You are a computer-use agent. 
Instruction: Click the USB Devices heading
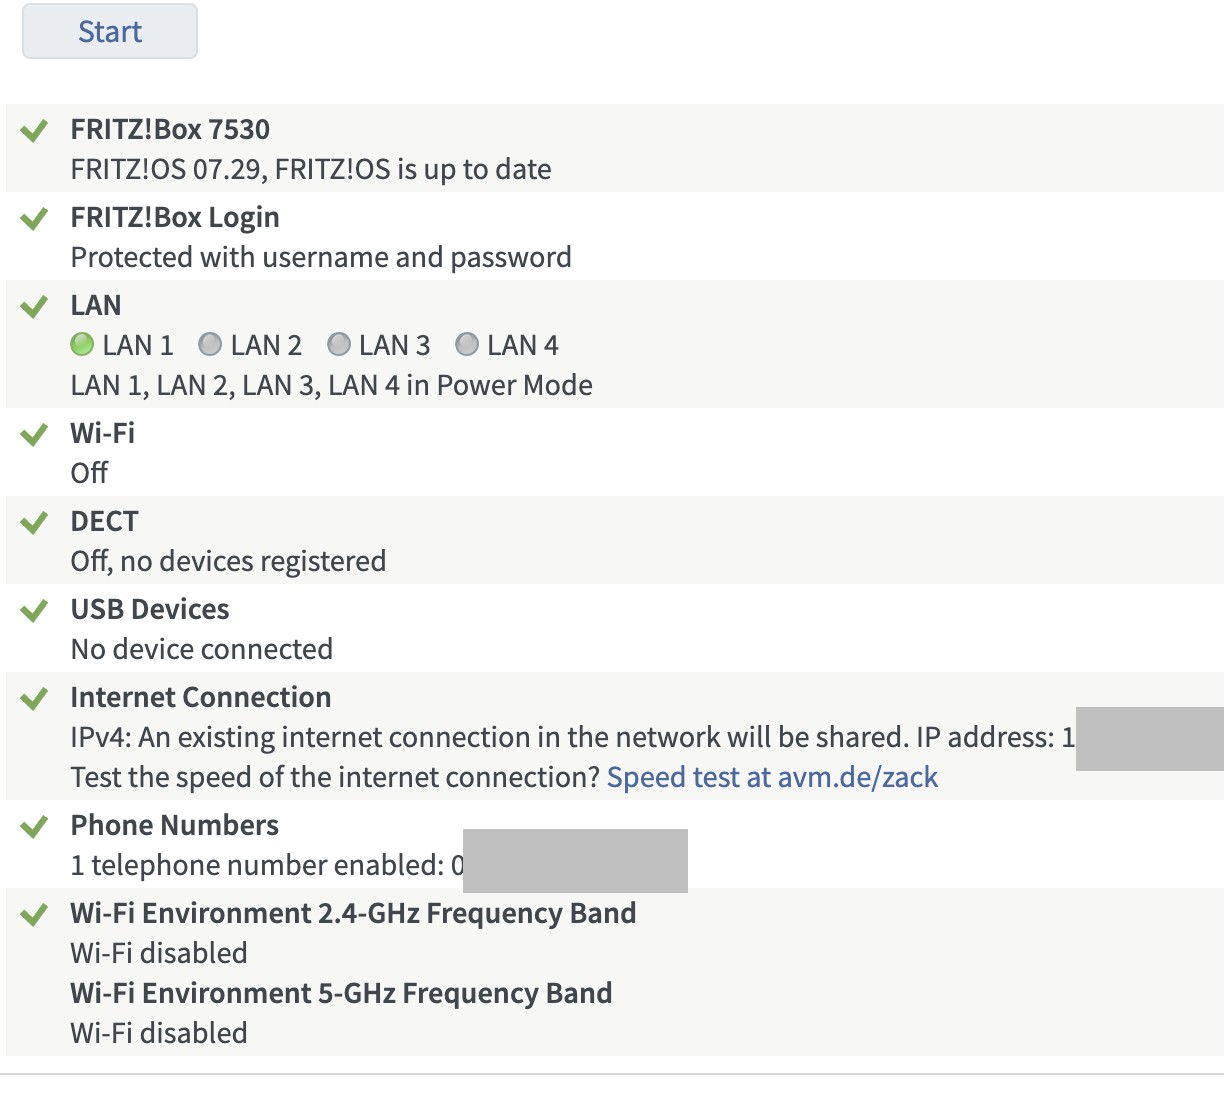click(149, 610)
